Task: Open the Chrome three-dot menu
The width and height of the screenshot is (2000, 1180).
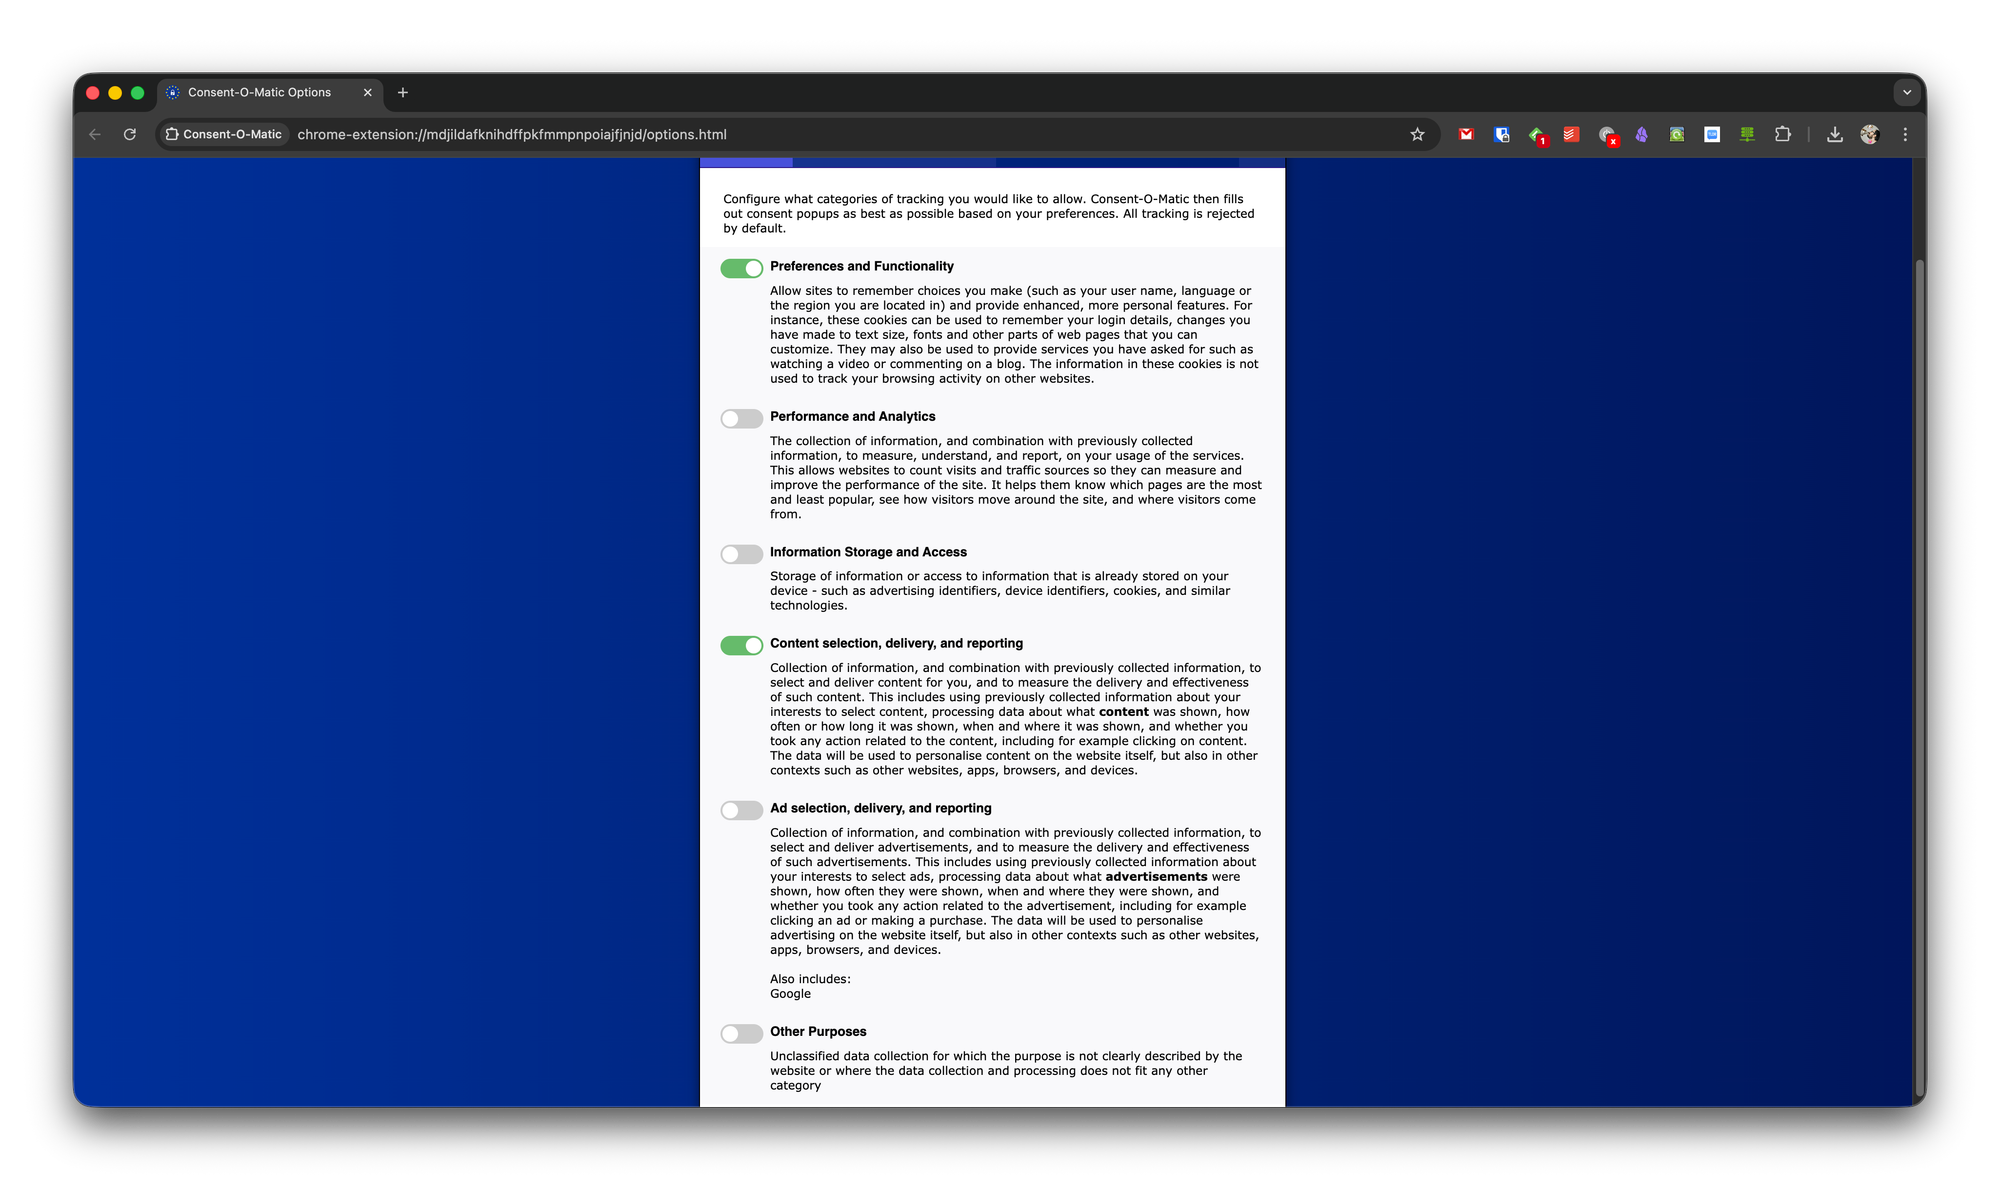Action: tap(1905, 134)
